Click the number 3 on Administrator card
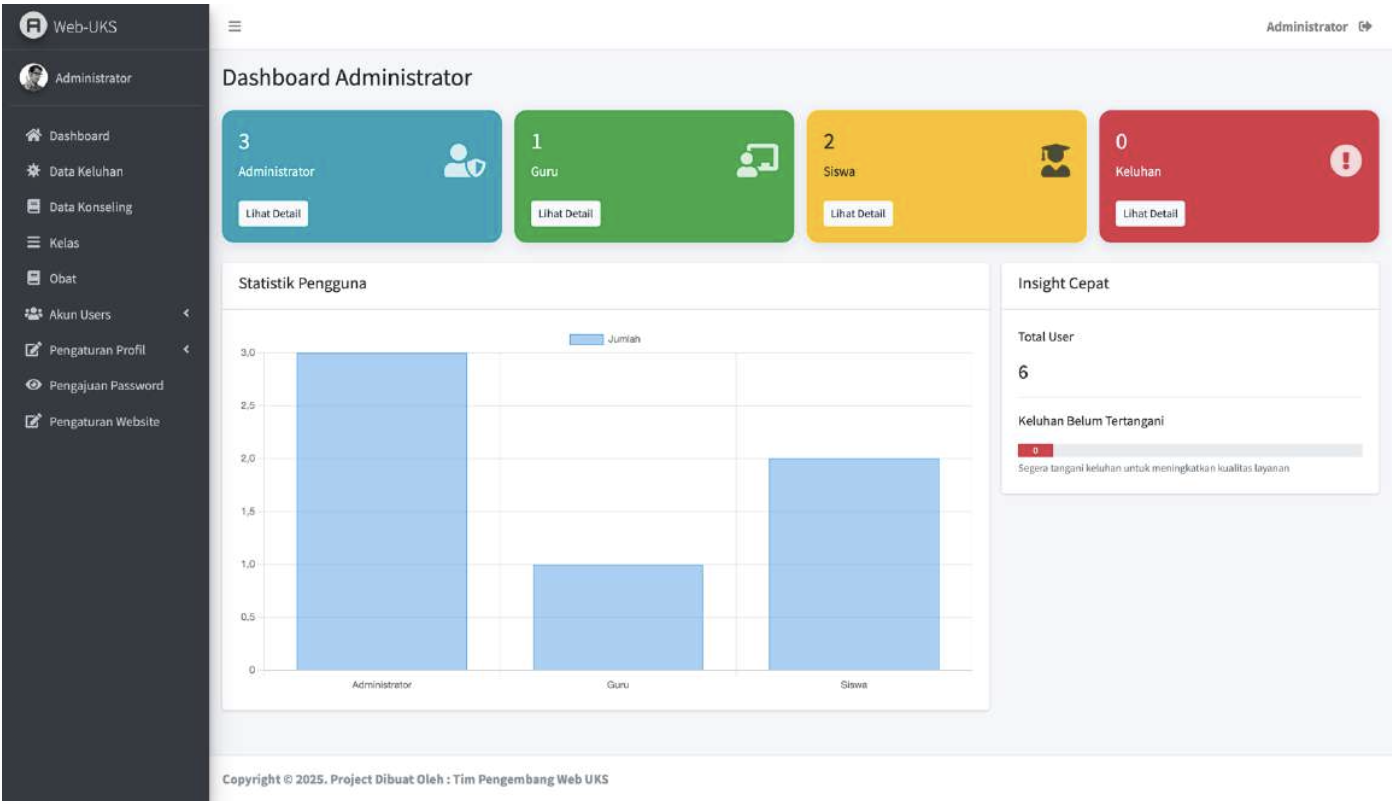Viewport: 1398px width, 804px height. [243, 142]
